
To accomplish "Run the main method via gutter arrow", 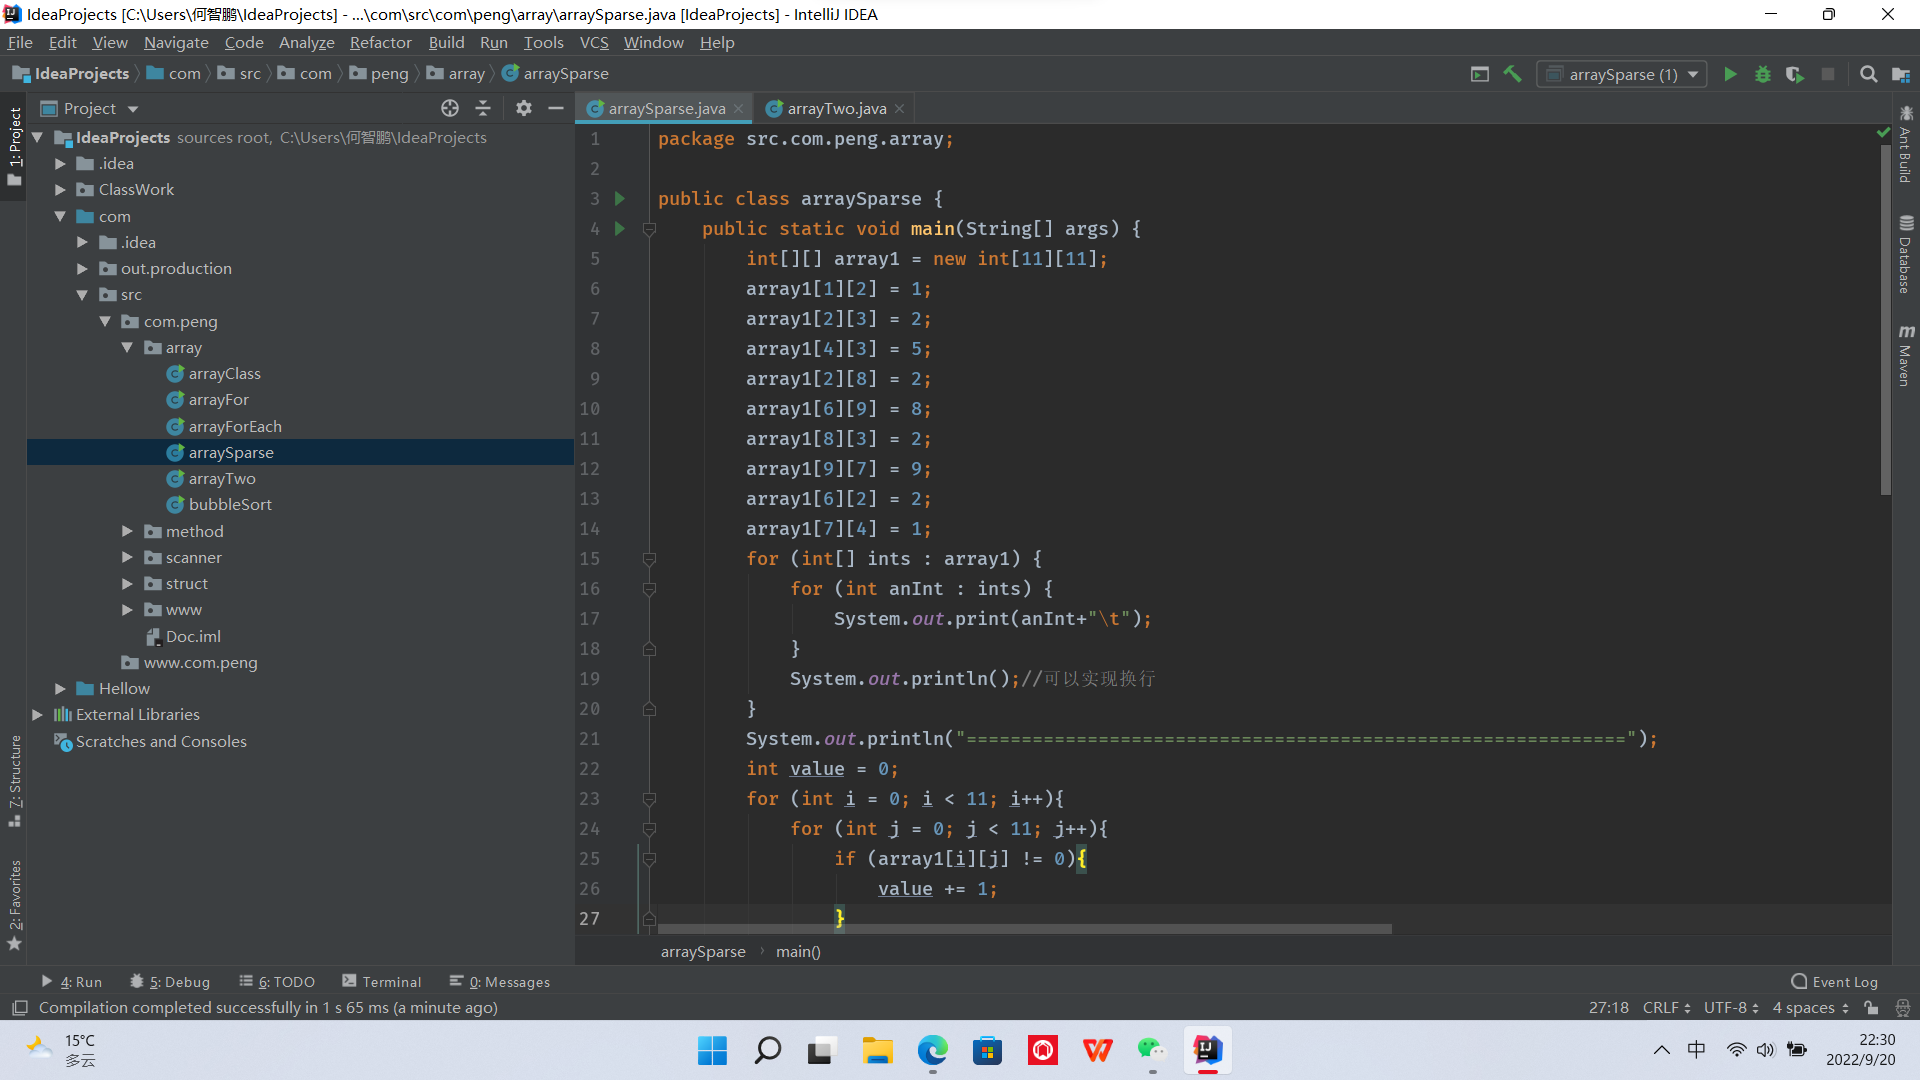I will click(620, 229).
